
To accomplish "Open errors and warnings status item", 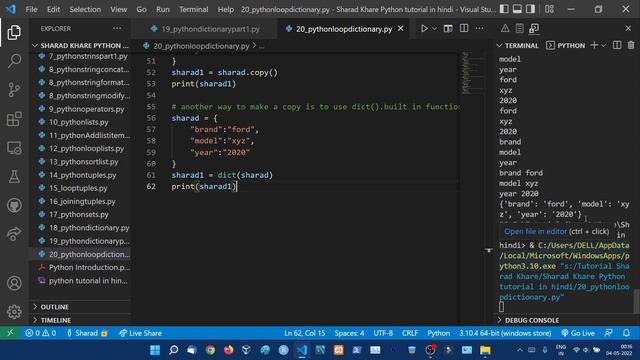I will coord(40,333).
